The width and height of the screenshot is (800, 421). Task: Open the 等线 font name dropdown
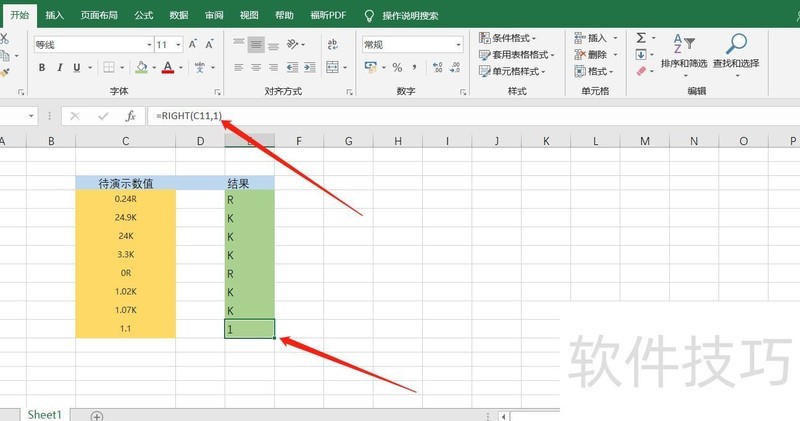[x=149, y=45]
